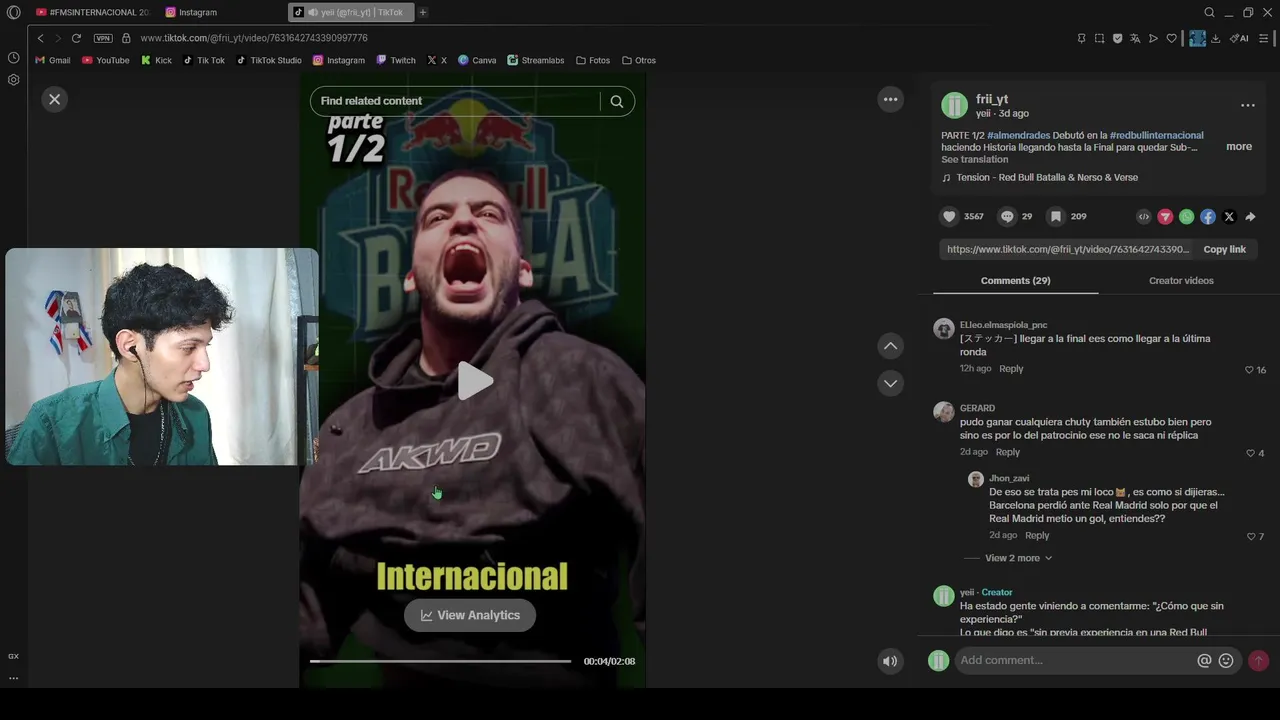Image resolution: width=1280 pixels, height=720 pixels.
Task: Open more share options arrow
Action: 1250,216
